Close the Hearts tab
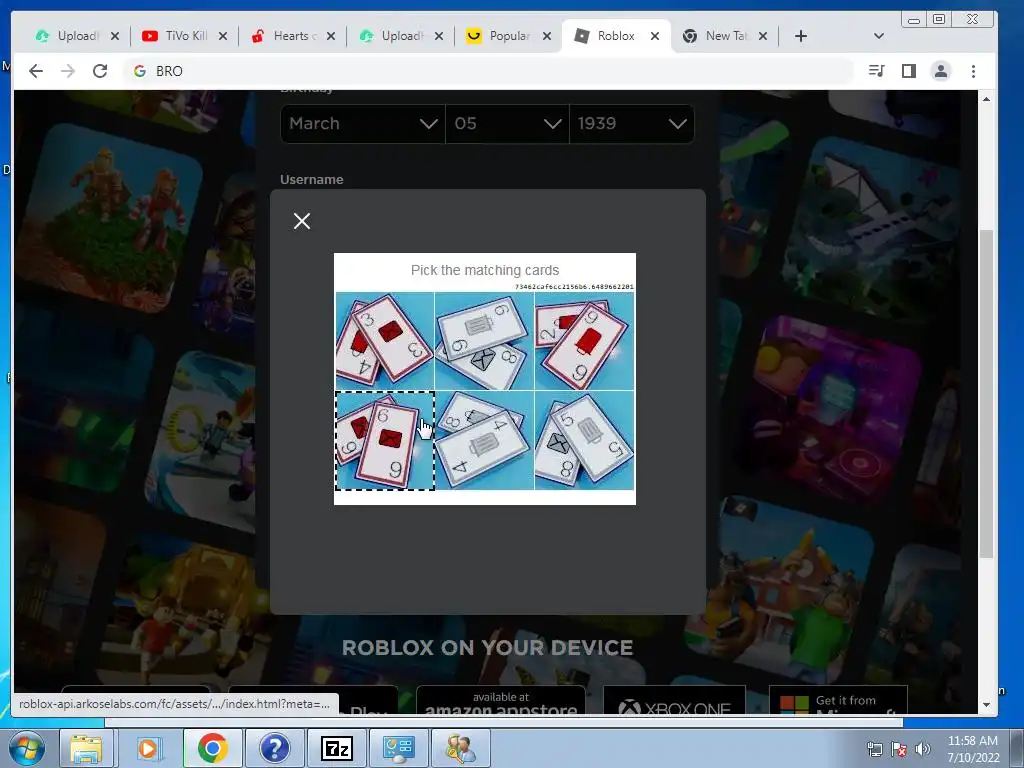Viewport: 1024px width, 768px height. point(331,36)
